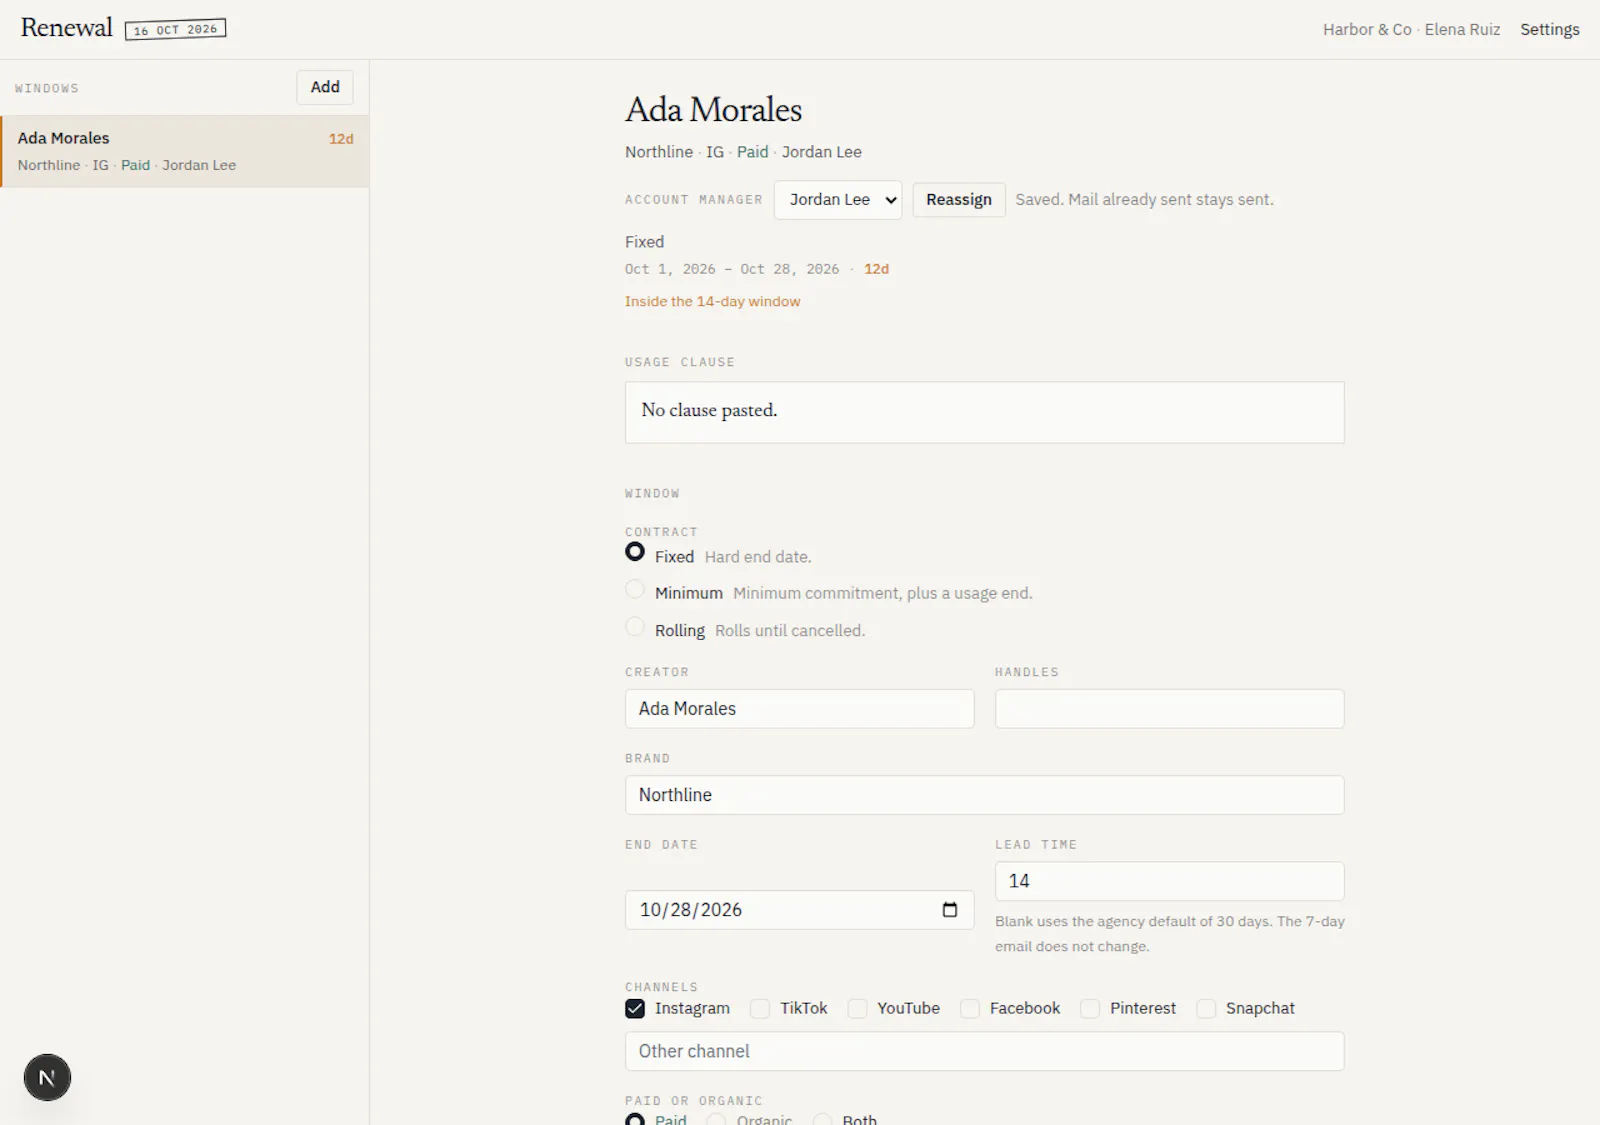The image size is (1600, 1125).
Task: Click the round N badge in bottom corner
Action: tap(47, 1078)
